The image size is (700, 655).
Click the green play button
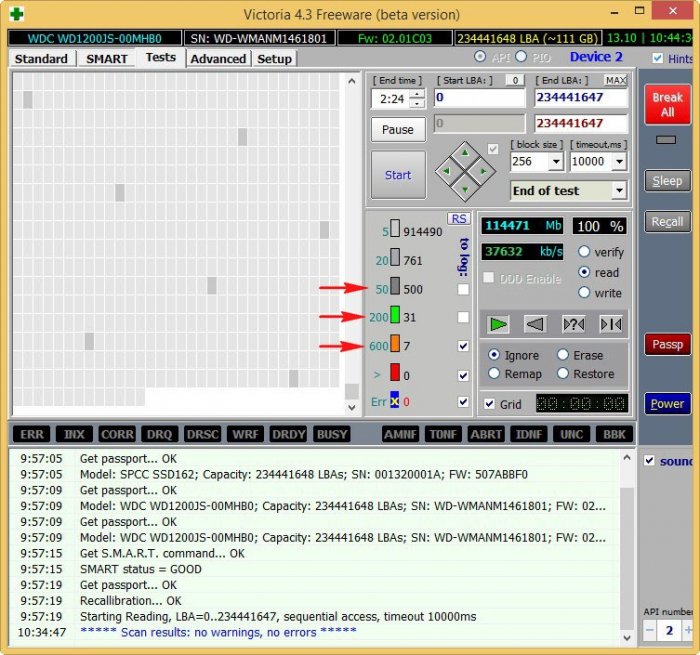pyautogui.click(x=498, y=324)
